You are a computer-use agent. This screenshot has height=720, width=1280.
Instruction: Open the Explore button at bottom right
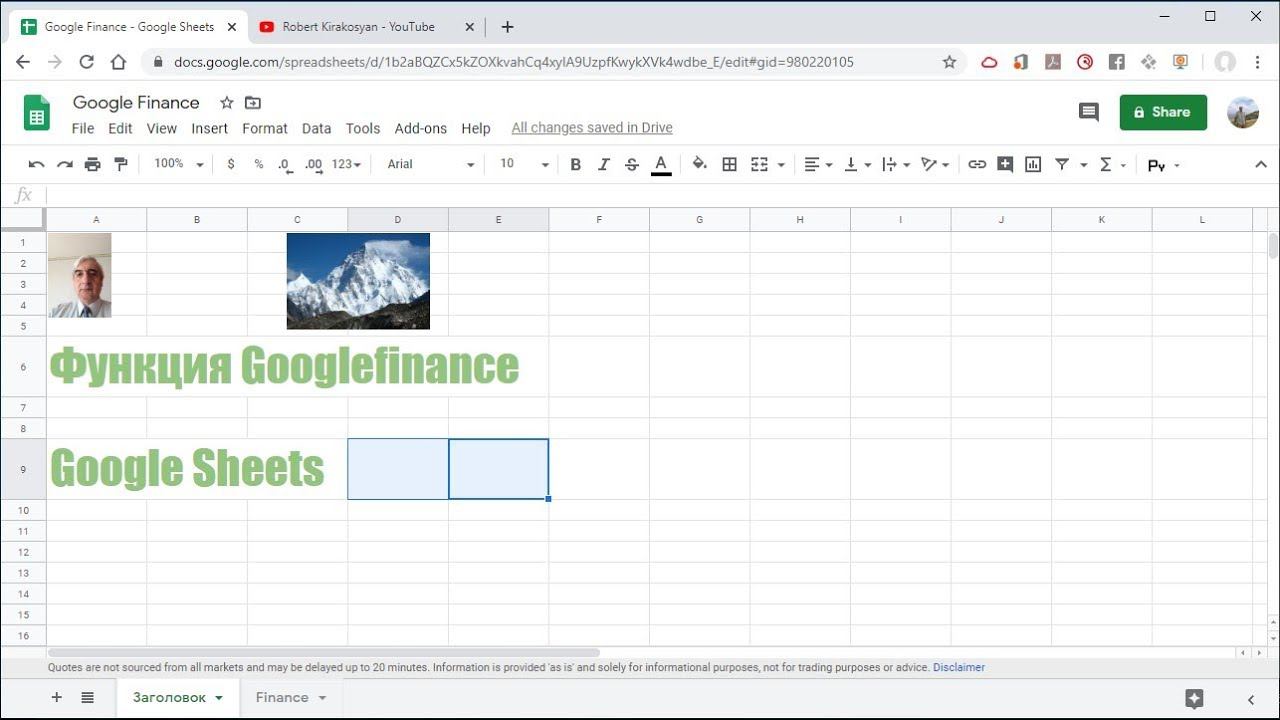click(x=1194, y=698)
